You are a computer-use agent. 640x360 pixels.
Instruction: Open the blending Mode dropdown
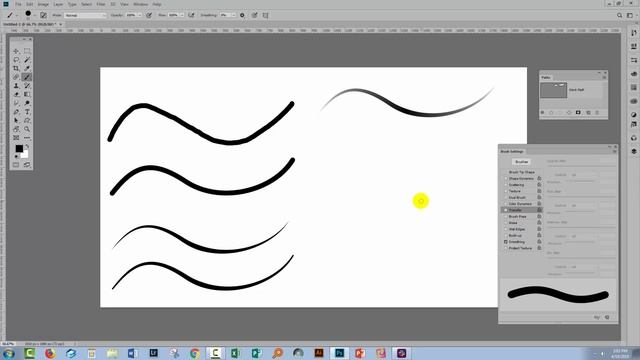[x=85, y=15]
